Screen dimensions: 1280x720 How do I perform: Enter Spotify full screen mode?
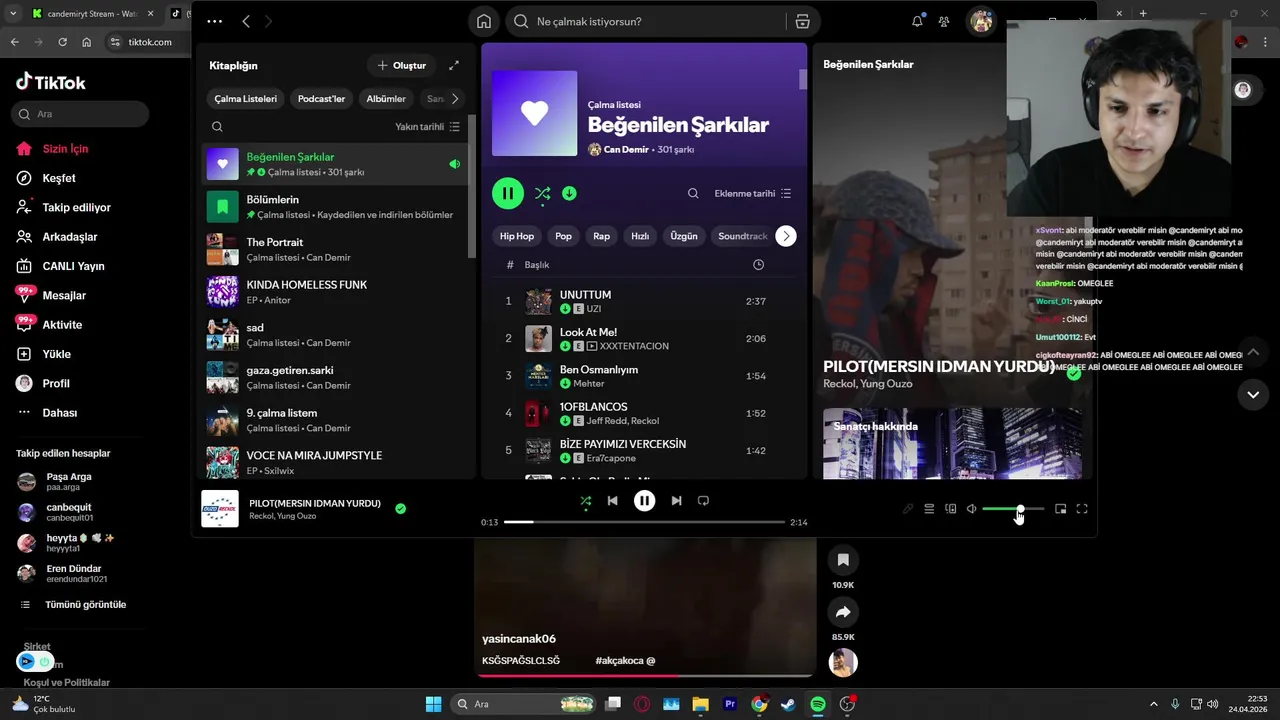[x=1082, y=509]
